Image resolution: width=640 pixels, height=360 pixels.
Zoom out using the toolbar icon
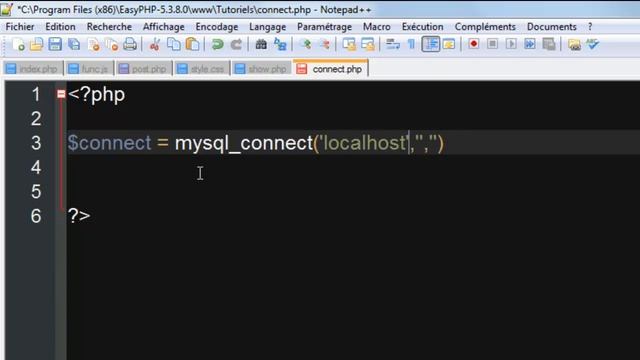coord(324,44)
